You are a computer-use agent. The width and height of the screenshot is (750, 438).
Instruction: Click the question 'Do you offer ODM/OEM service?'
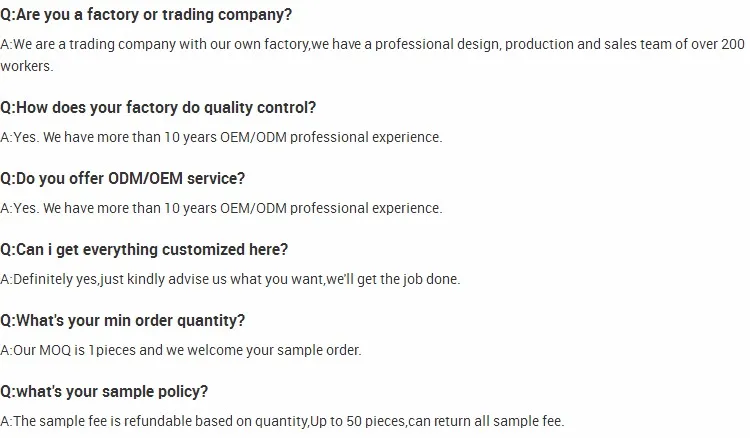click(122, 178)
